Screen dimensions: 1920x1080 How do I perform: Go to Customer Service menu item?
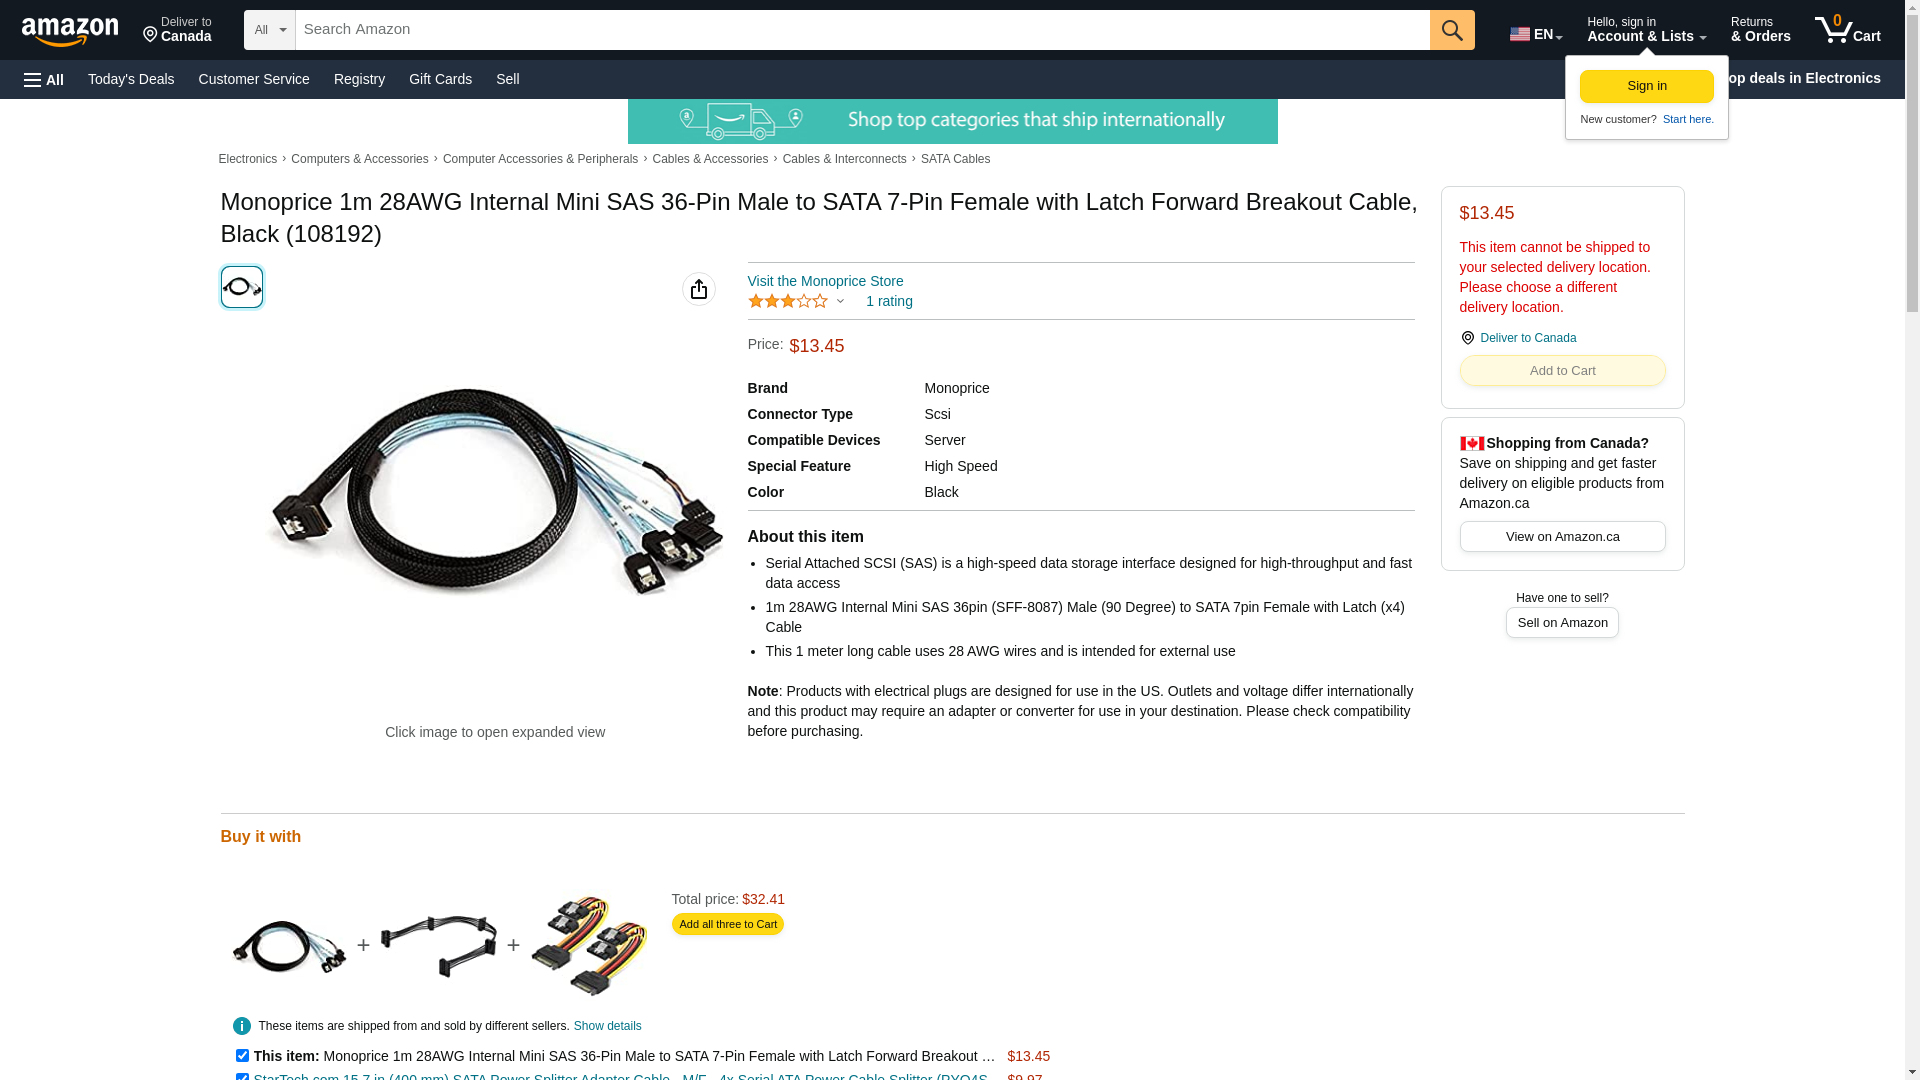(x=254, y=79)
